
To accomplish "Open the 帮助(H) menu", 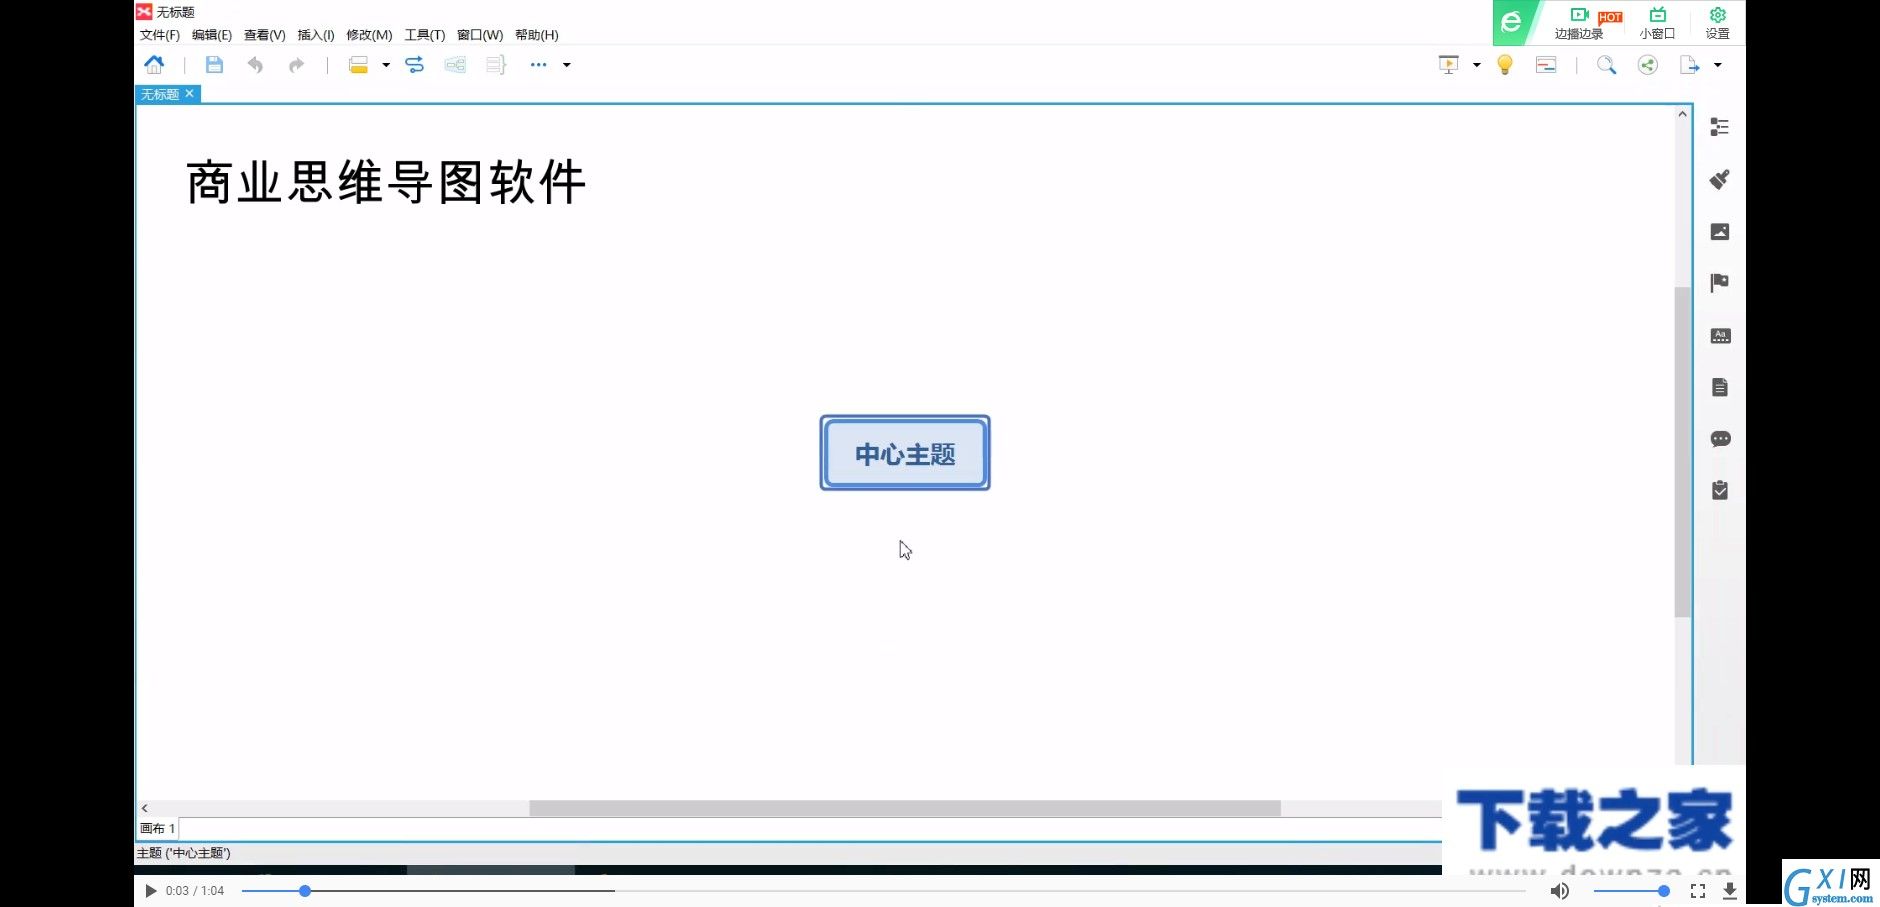I will (x=537, y=35).
